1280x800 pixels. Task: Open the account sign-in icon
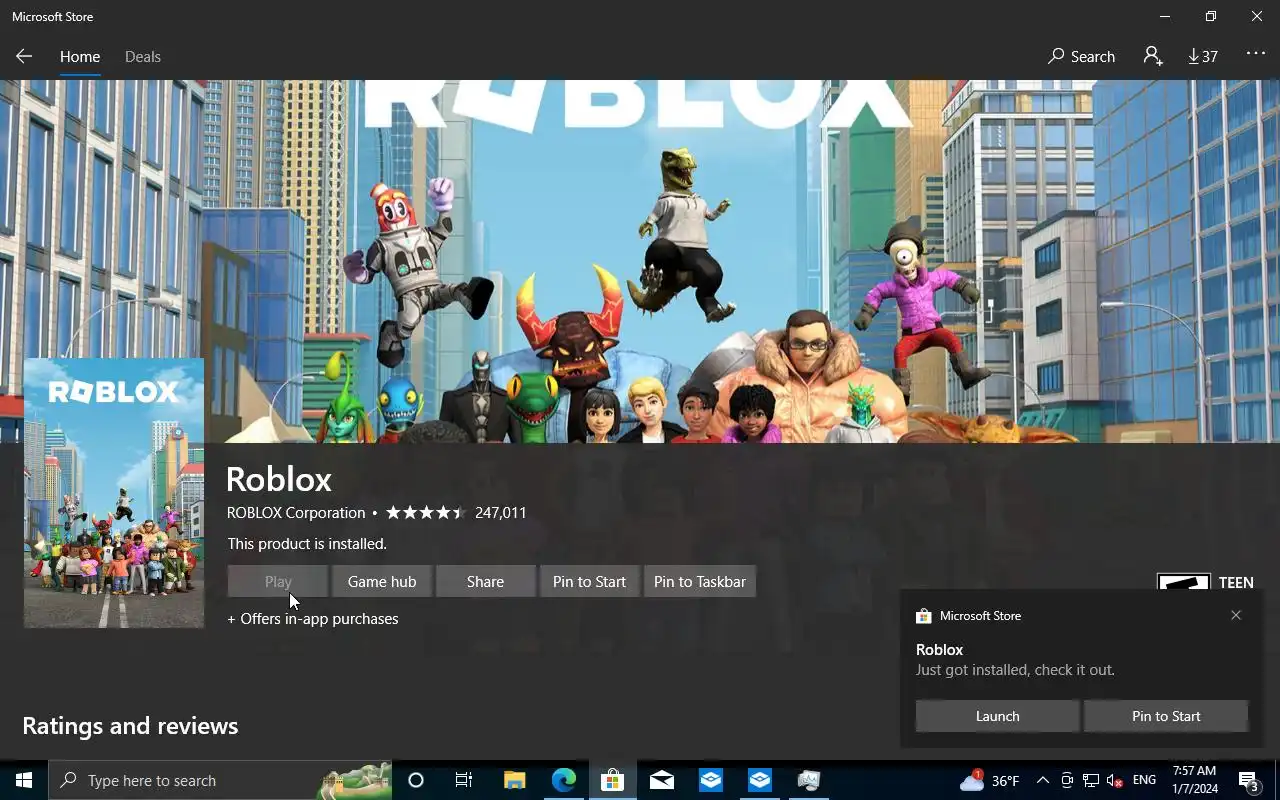tap(1153, 57)
